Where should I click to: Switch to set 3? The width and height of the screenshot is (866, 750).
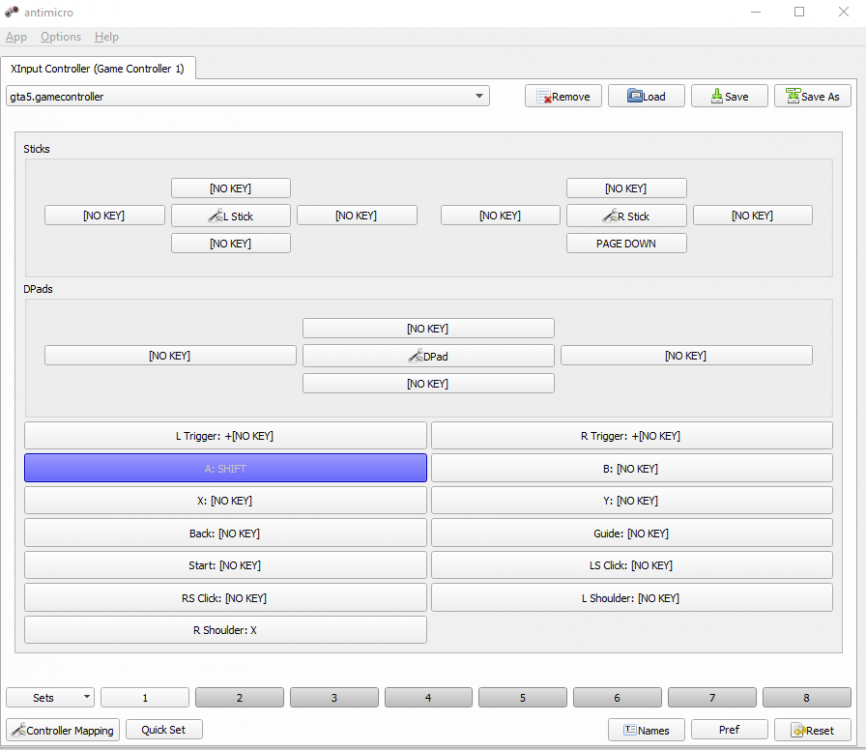coord(334,698)
